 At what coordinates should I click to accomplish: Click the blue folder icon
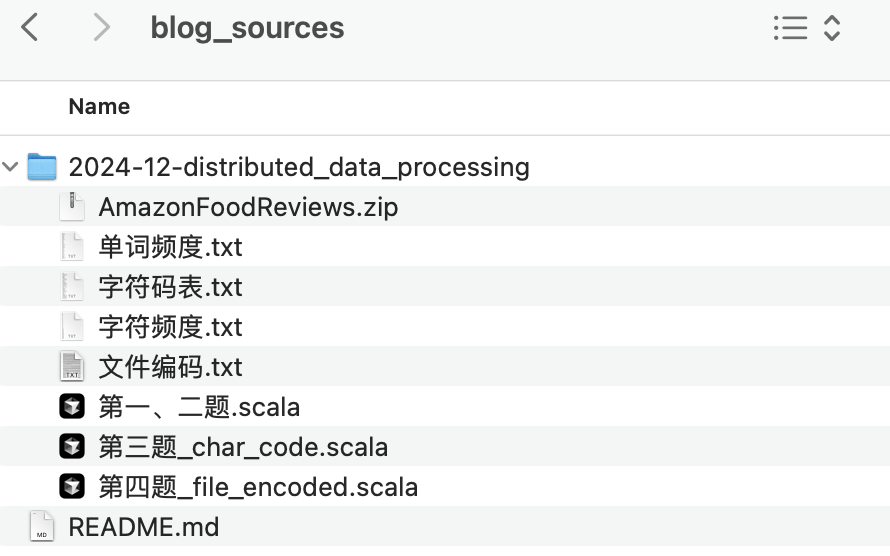tap(42, 167)
